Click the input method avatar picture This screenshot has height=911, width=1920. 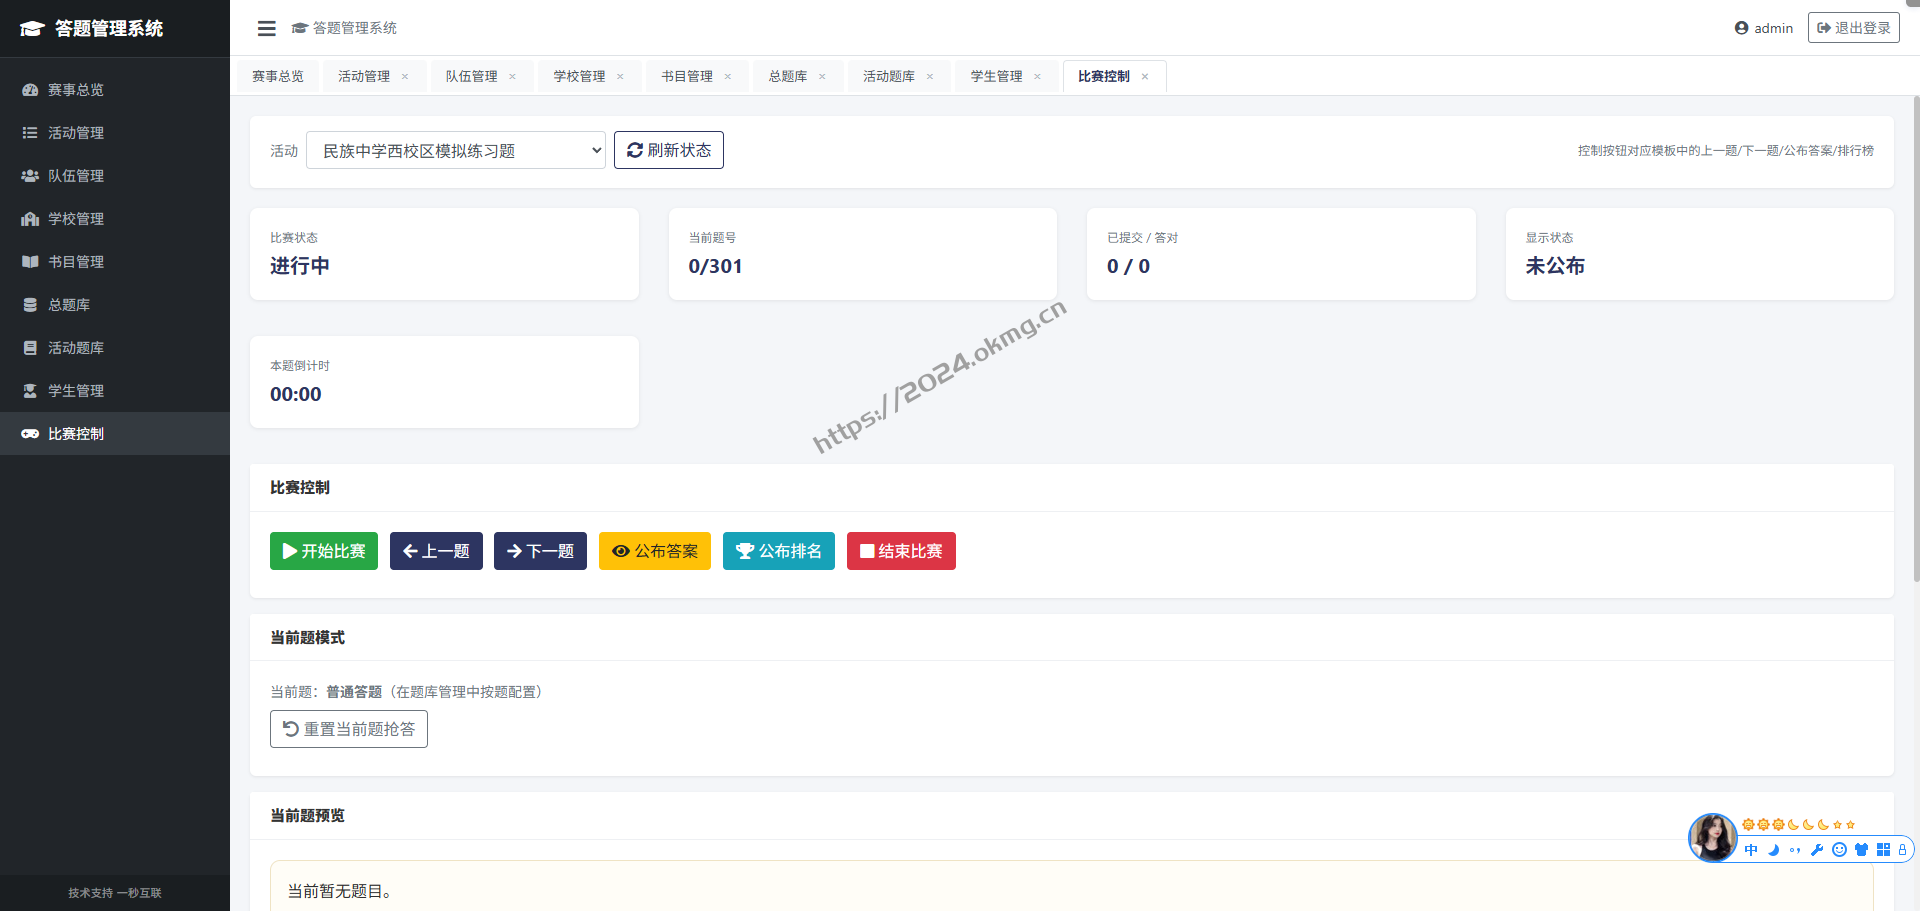click(x=1713, y=838)
